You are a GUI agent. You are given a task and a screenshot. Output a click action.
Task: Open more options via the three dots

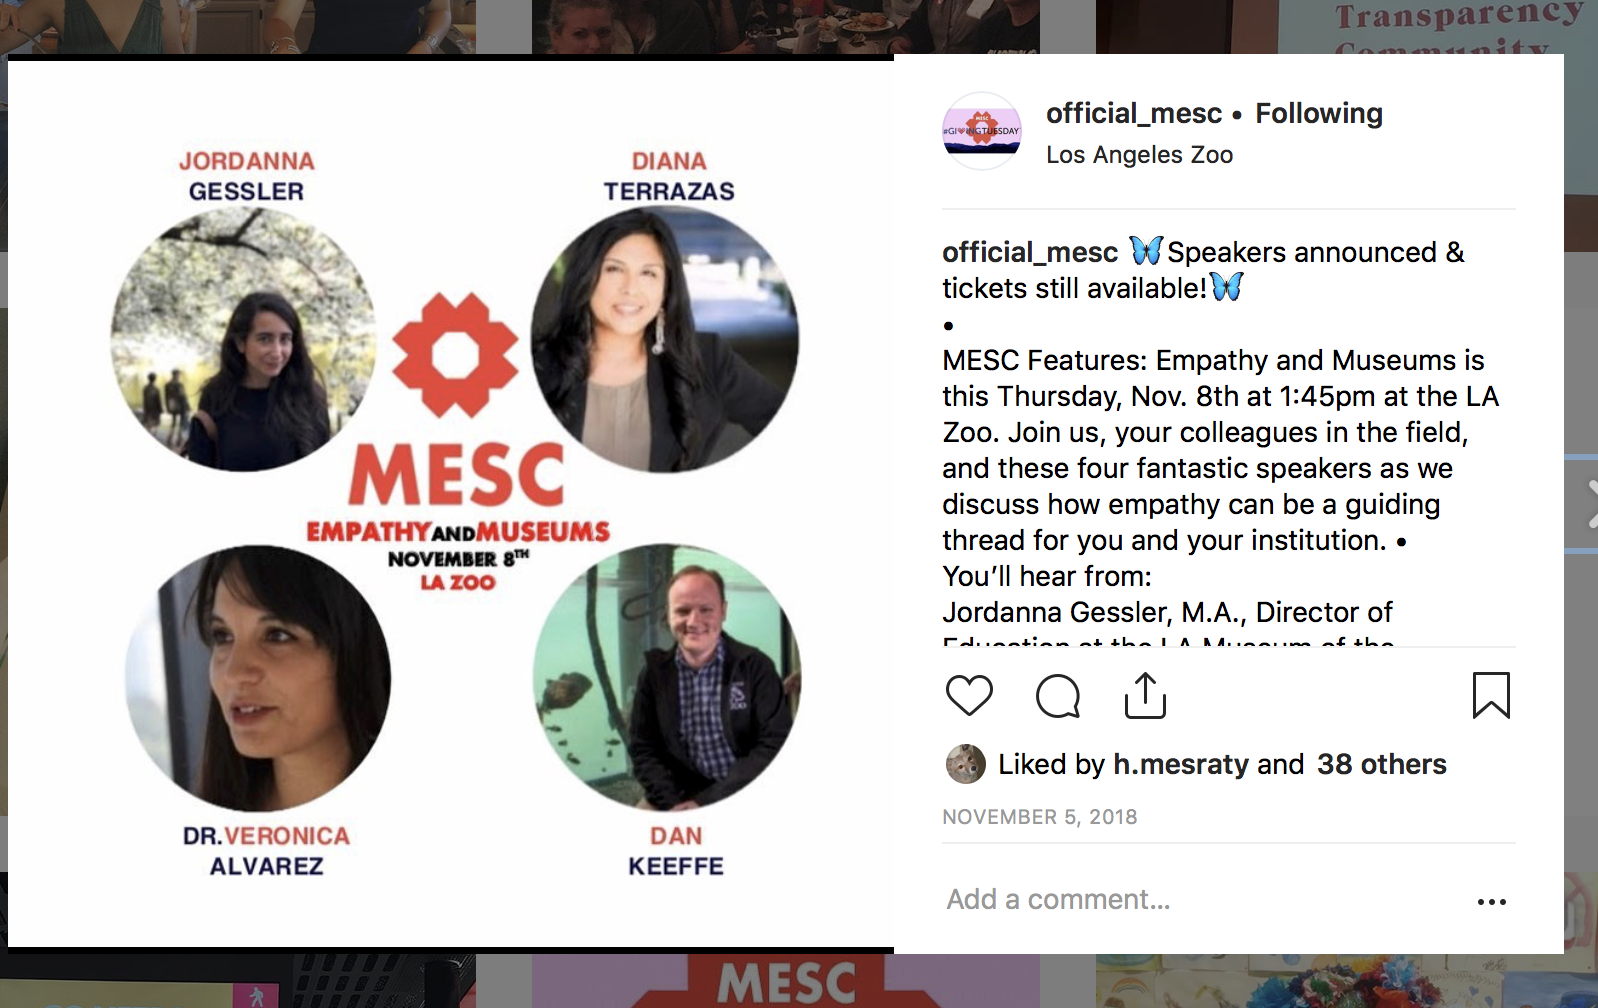coord(1491,902)
